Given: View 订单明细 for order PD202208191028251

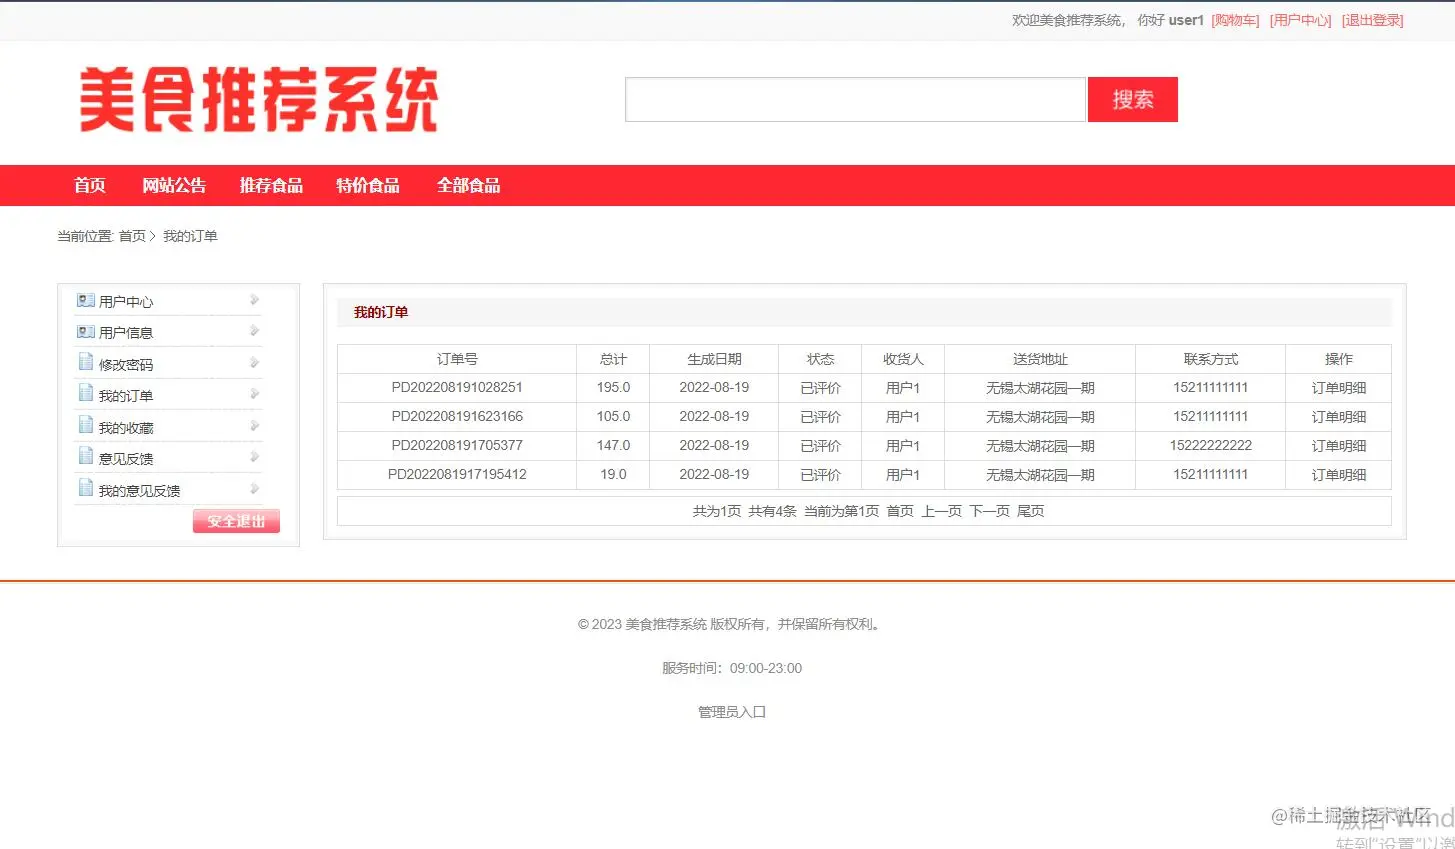Looking at the screenshot, I should 1338,388.
